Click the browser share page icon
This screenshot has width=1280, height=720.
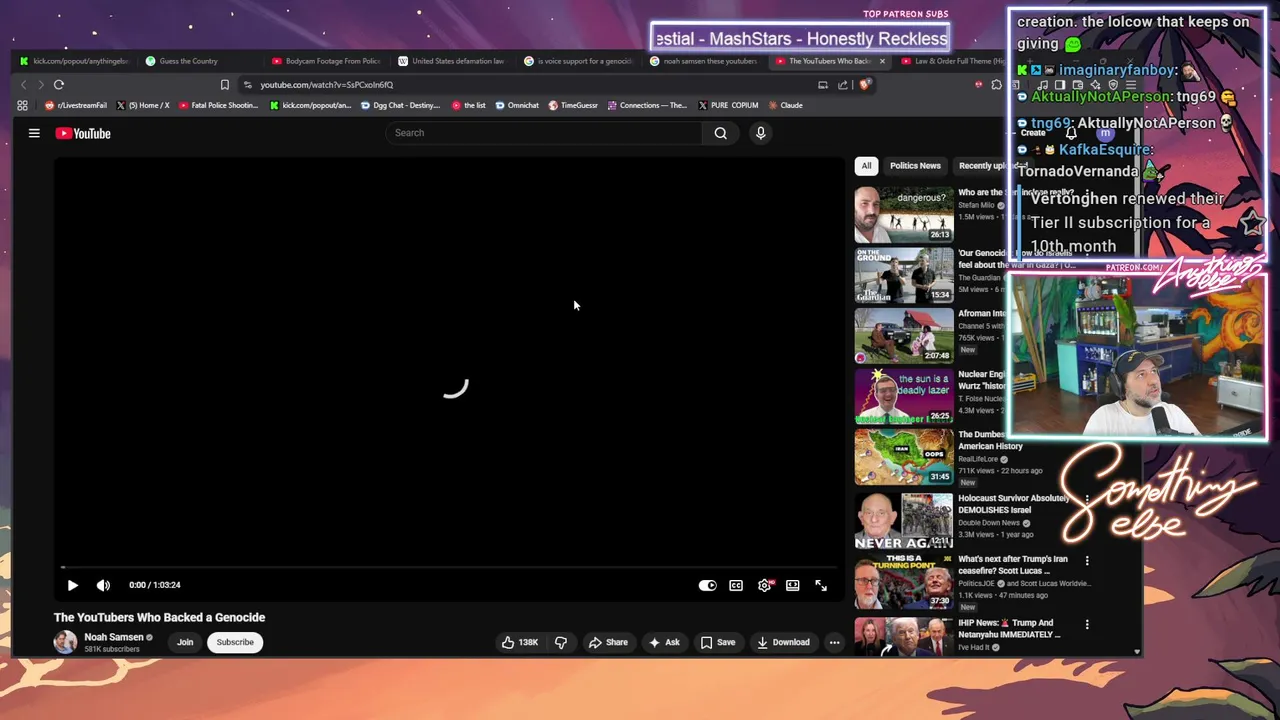[843, 85]
